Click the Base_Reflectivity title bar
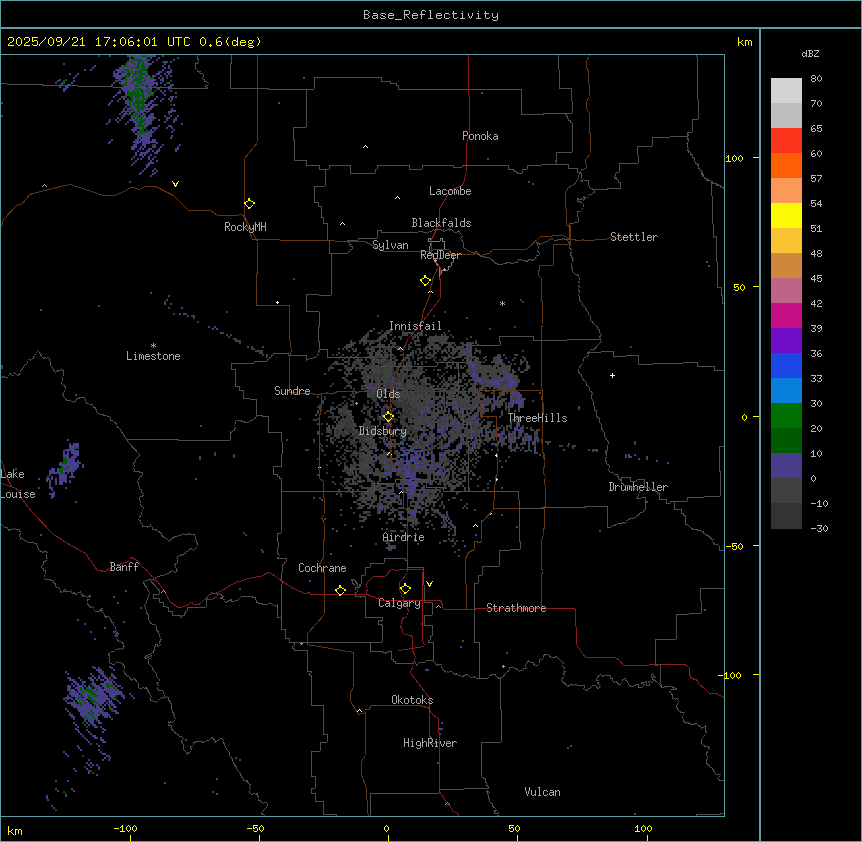The height and width of the screenshot is (842, 862). point(430,15)
